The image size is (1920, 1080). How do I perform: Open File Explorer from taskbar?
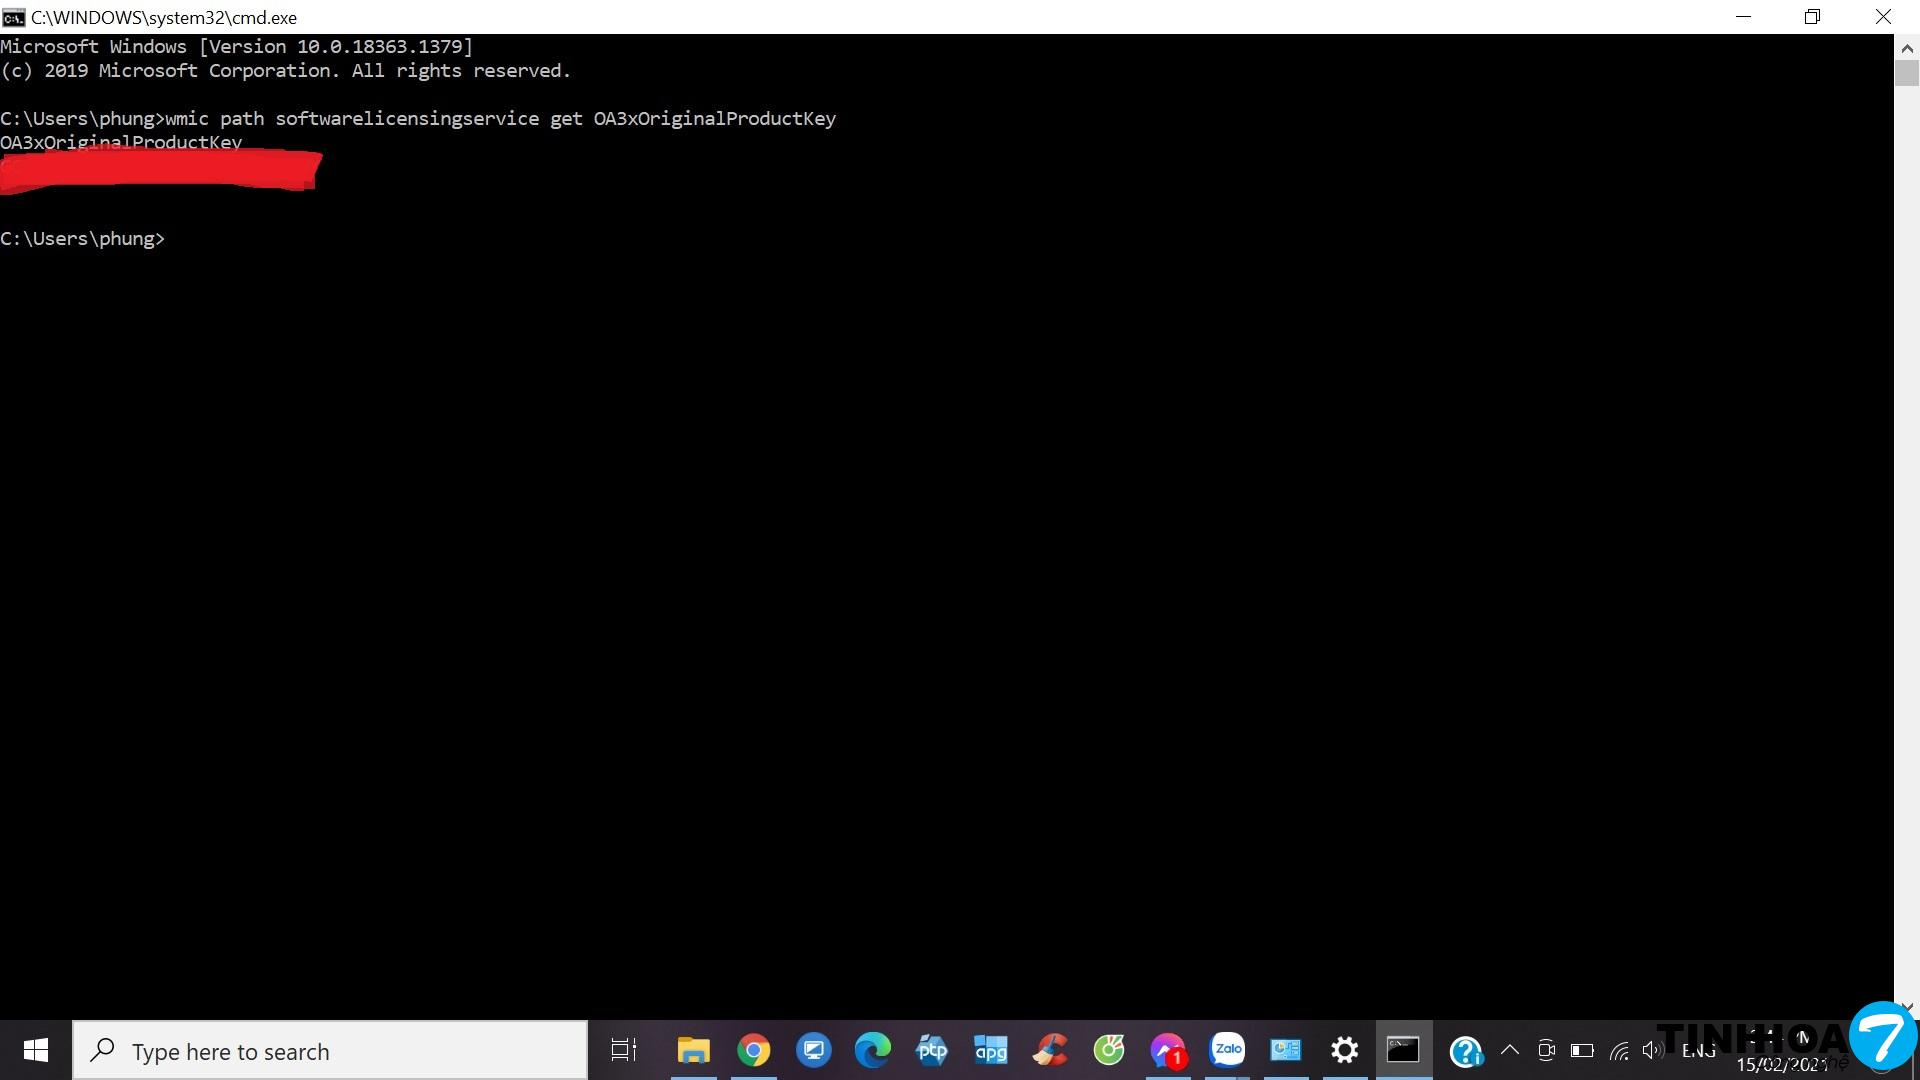[x=693, y=1050]
